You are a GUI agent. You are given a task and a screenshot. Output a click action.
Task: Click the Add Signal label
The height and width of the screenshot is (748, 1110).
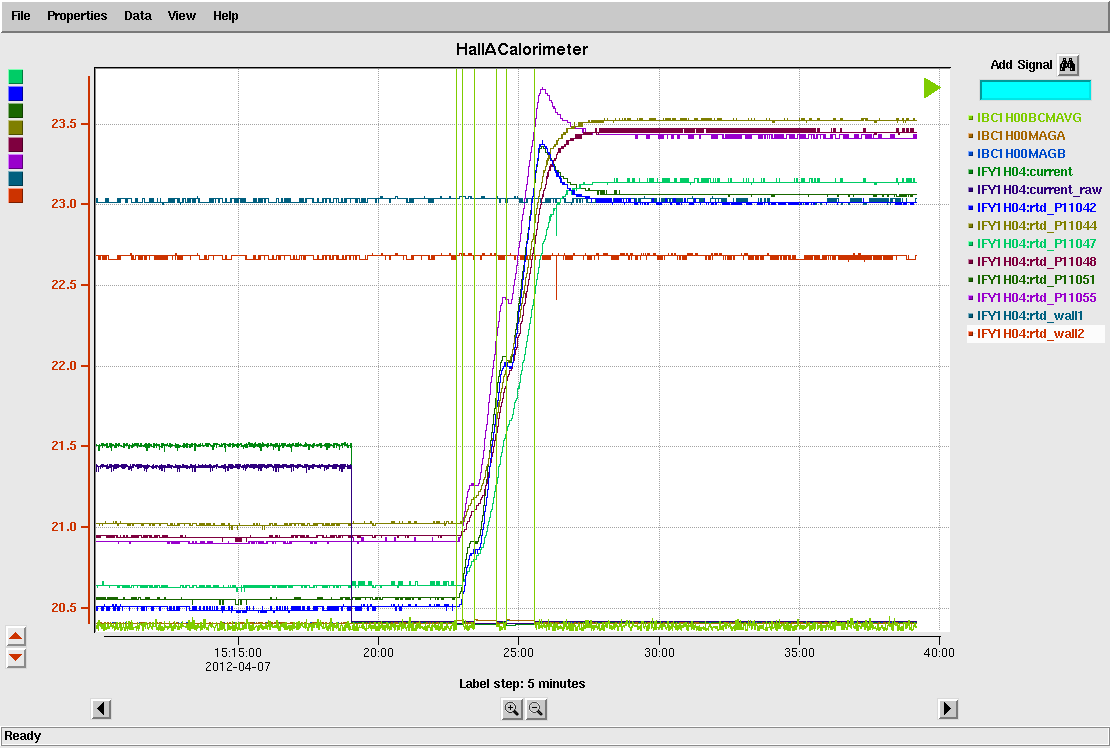tap(1022, 65)
